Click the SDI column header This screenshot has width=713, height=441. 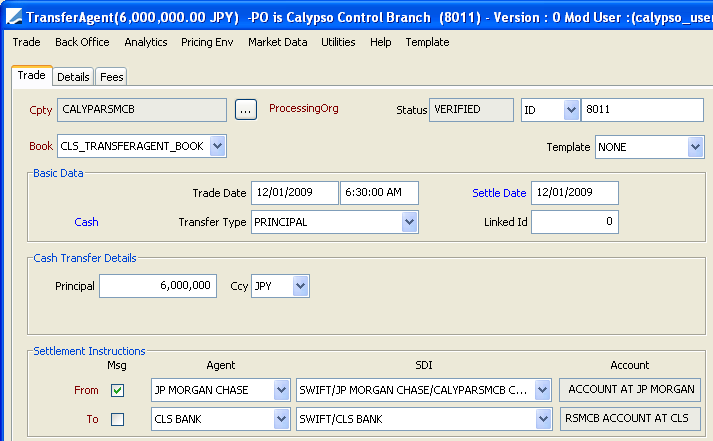pos(424,365)
